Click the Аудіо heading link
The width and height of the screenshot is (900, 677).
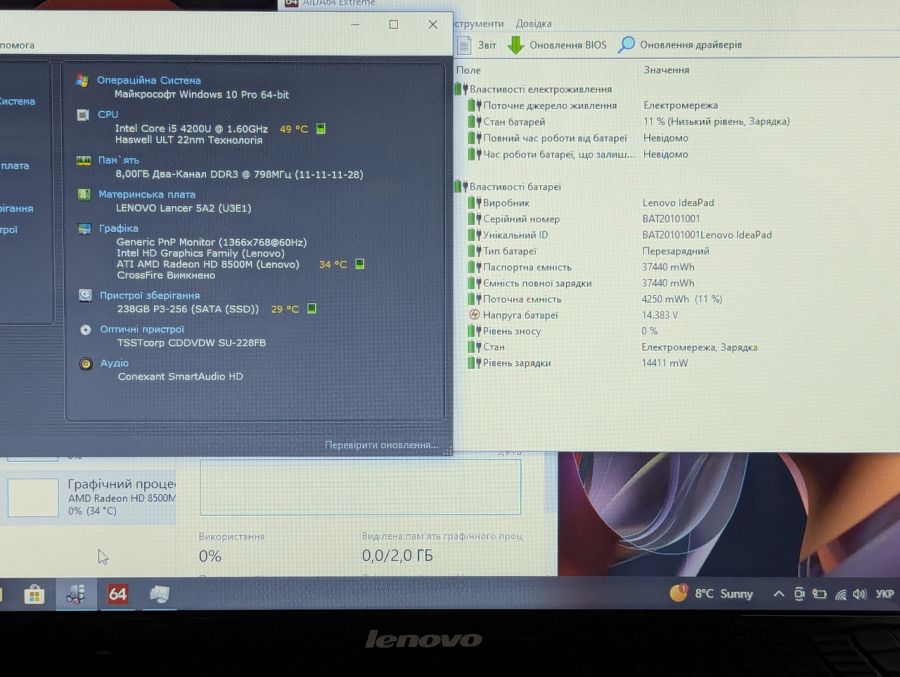(115, 363)
